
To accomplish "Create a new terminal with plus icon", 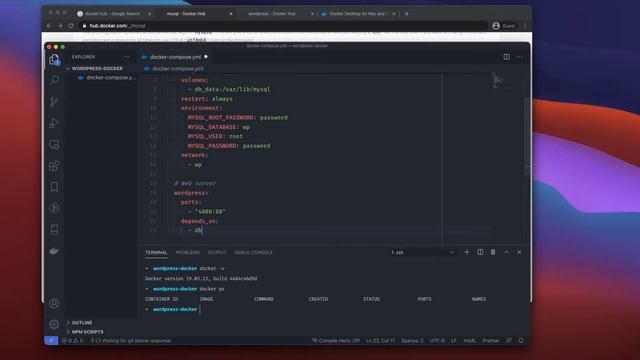I will pos(467,252).
